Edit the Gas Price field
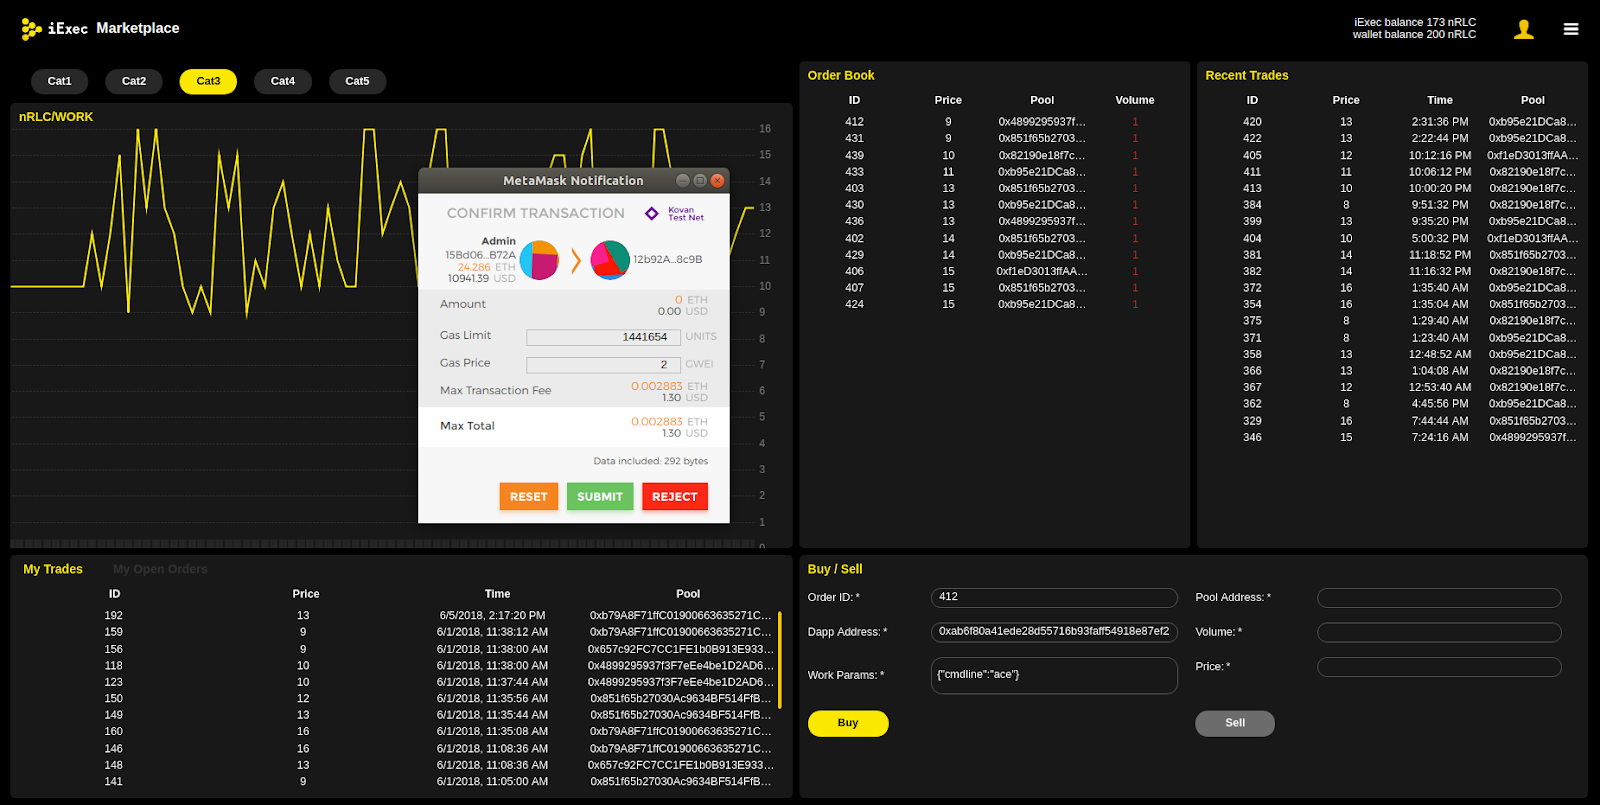Screen dimensions: 1600x805 [x=603, y=365]
